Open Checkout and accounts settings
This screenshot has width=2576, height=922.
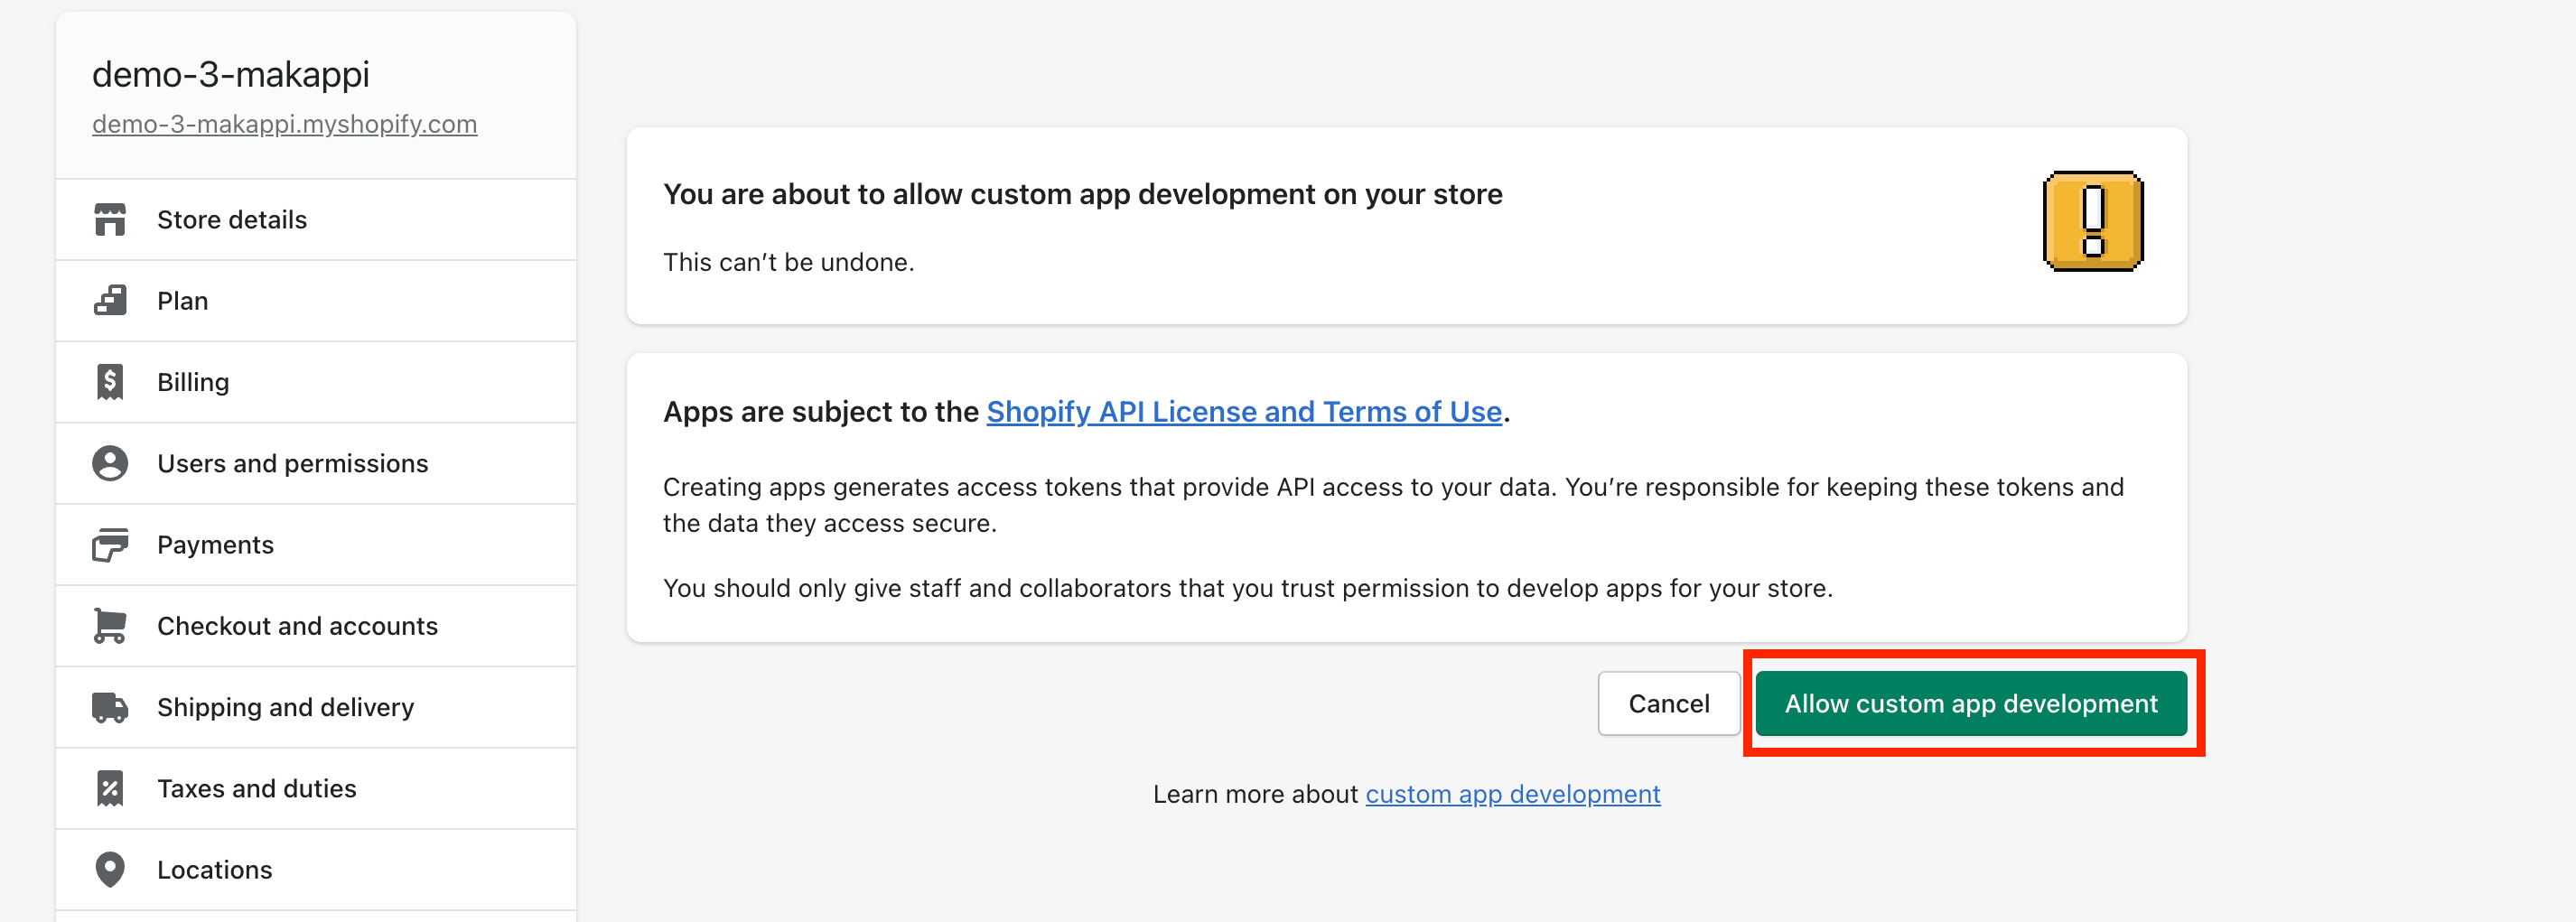[297, 626]
